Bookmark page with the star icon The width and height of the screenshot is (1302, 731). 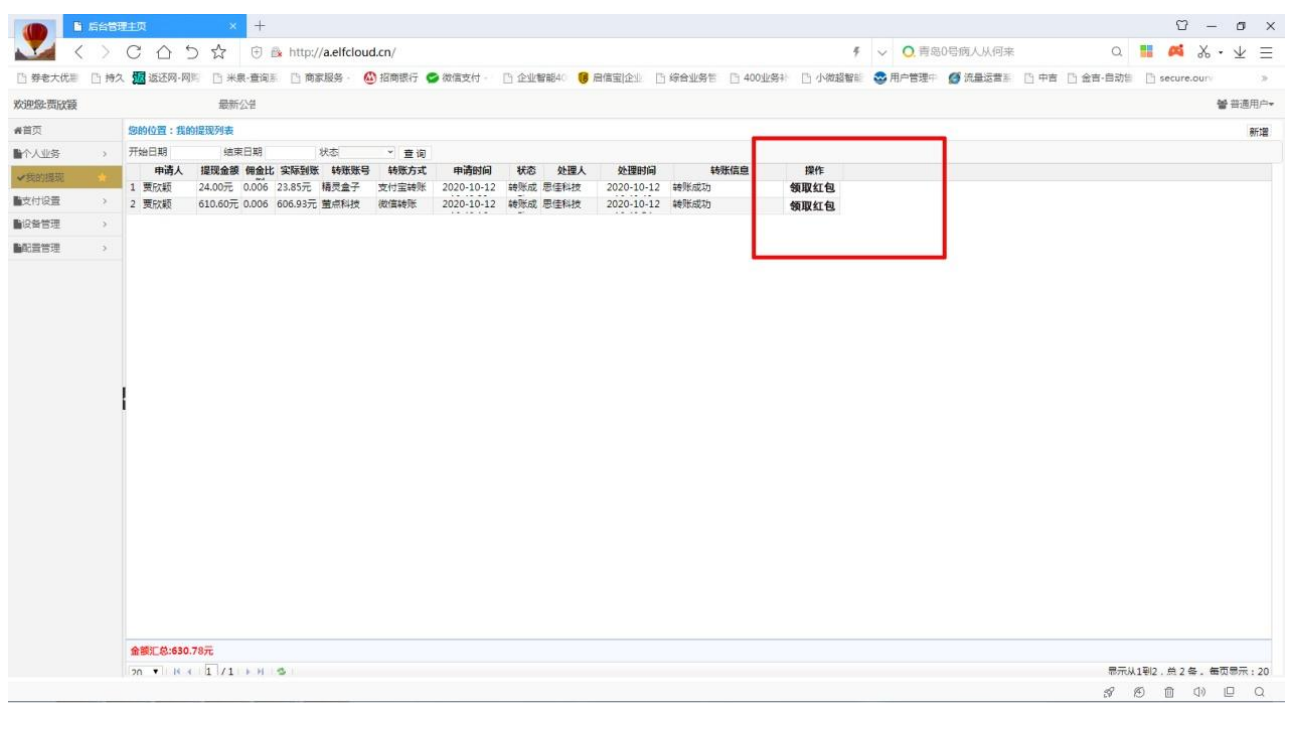point(218,53)
